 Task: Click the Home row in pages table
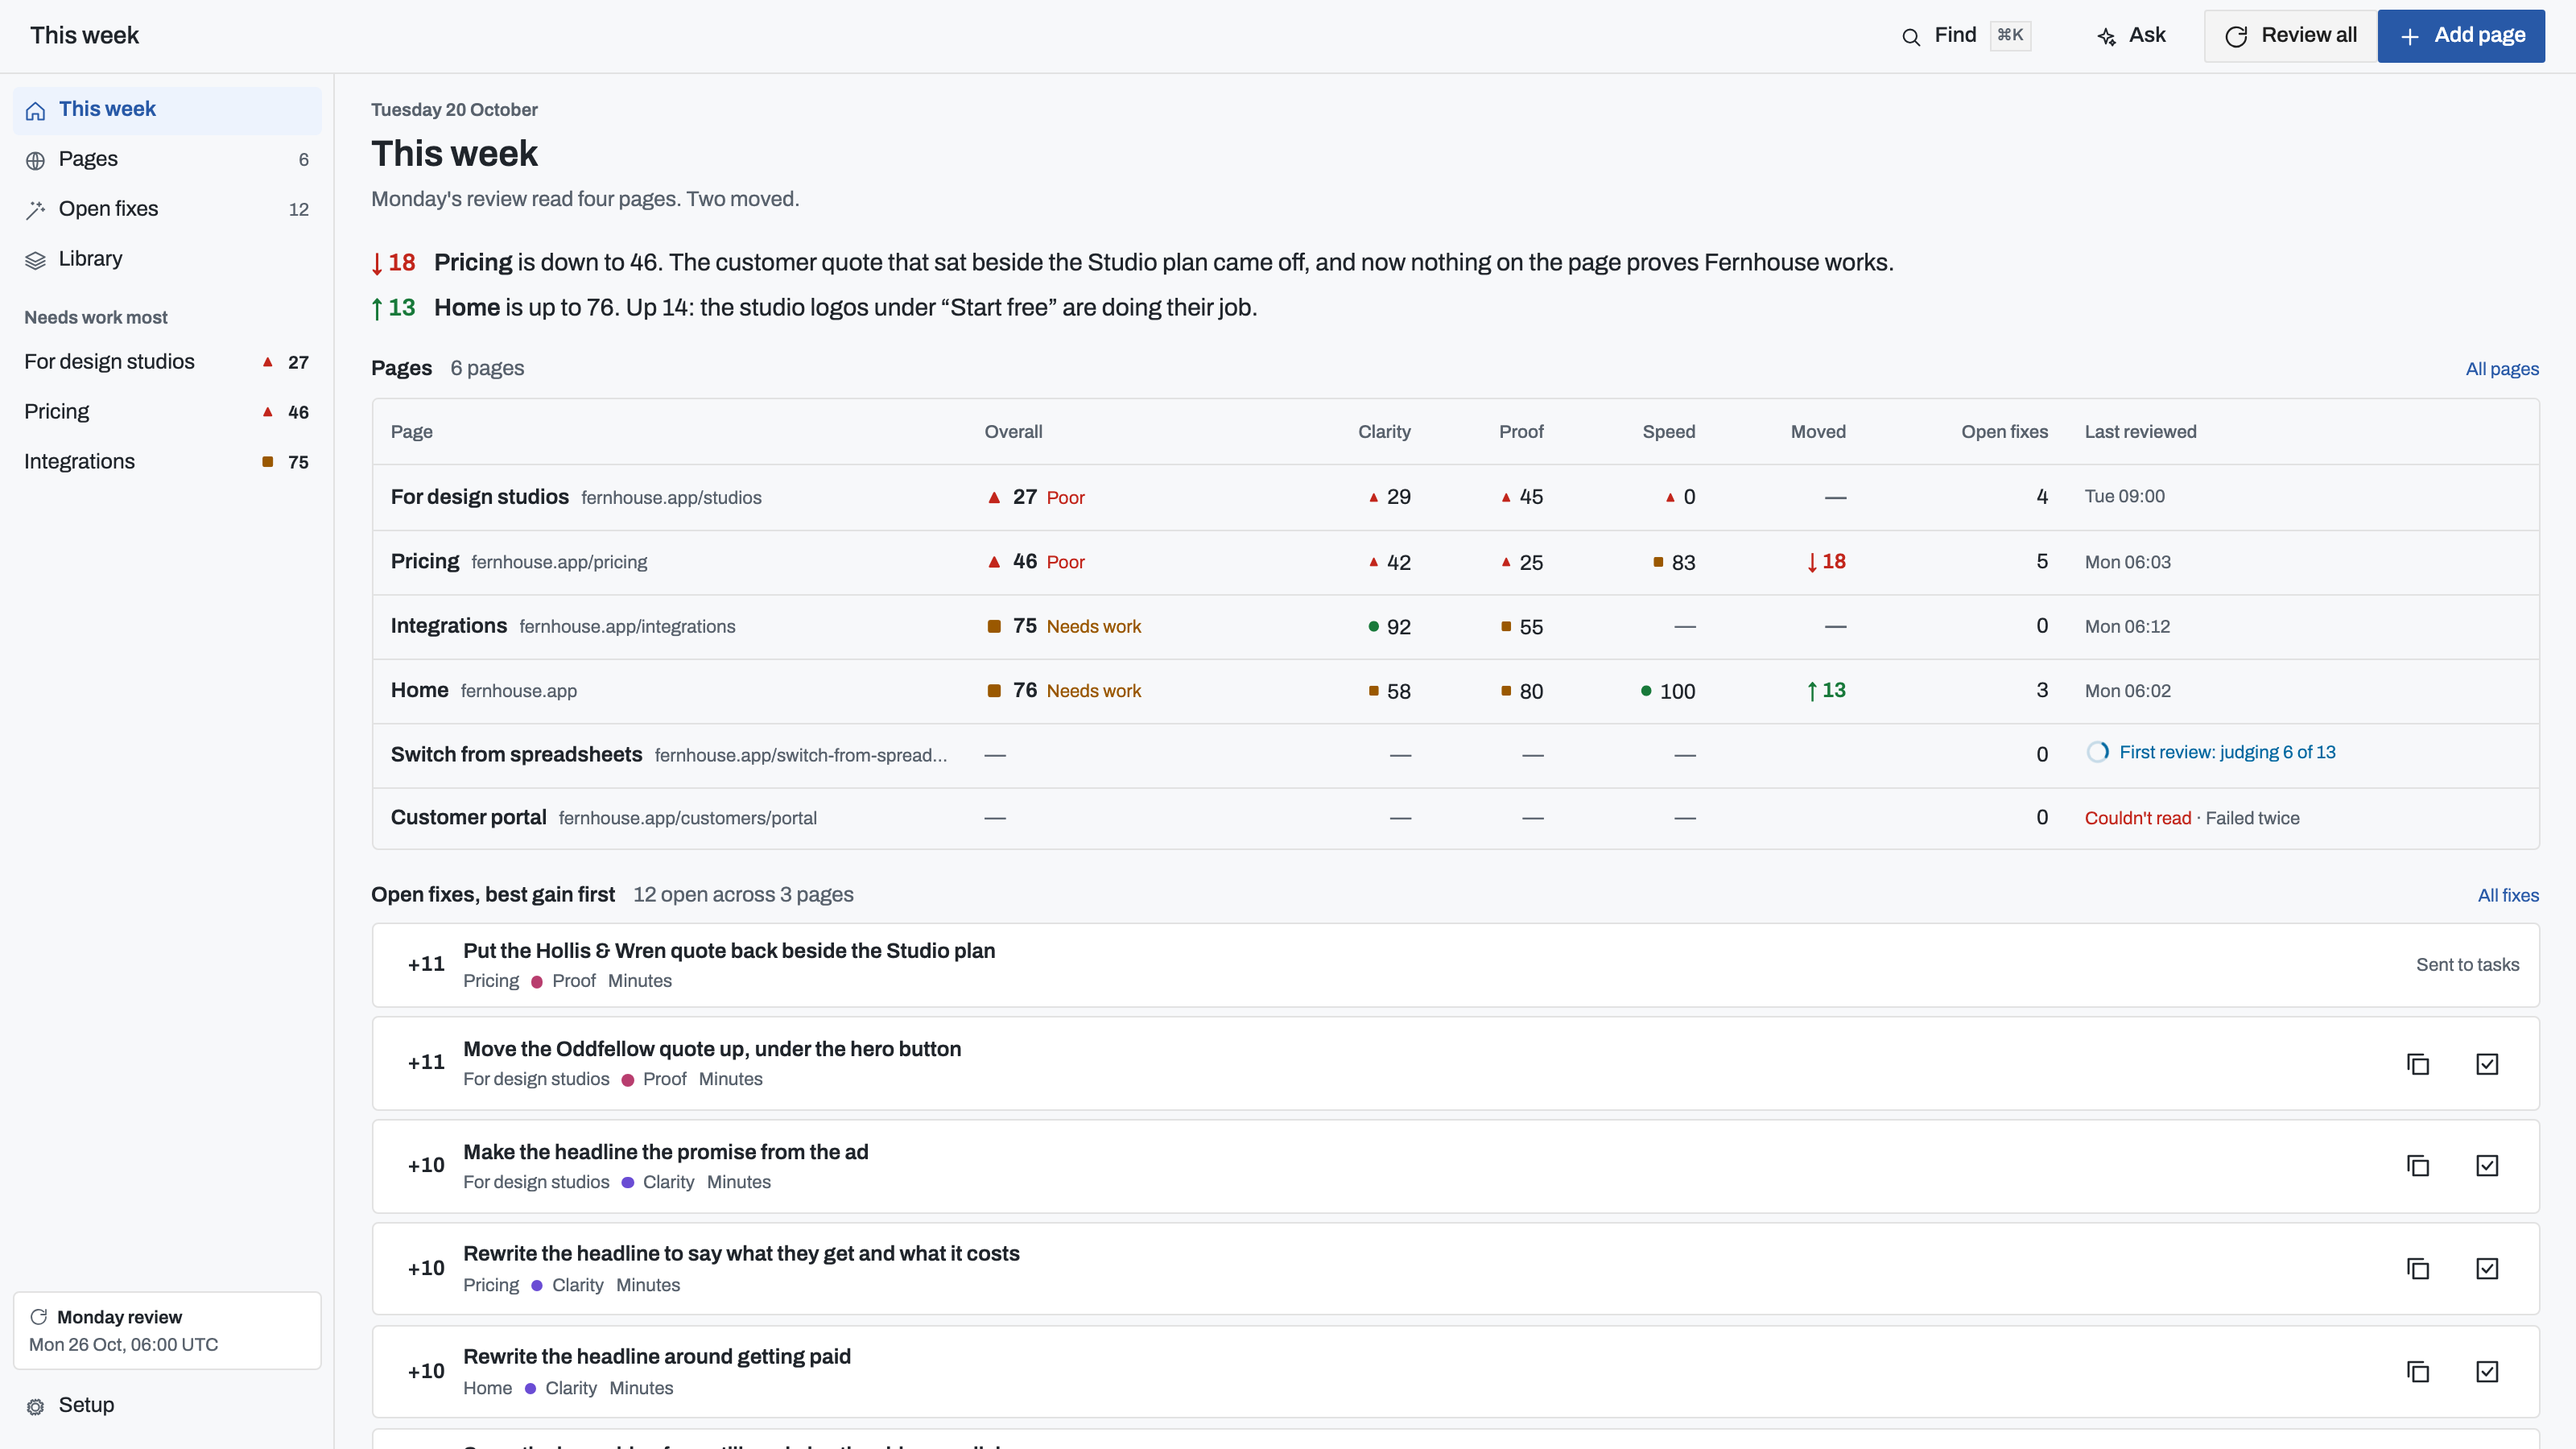pos(1455,691)
